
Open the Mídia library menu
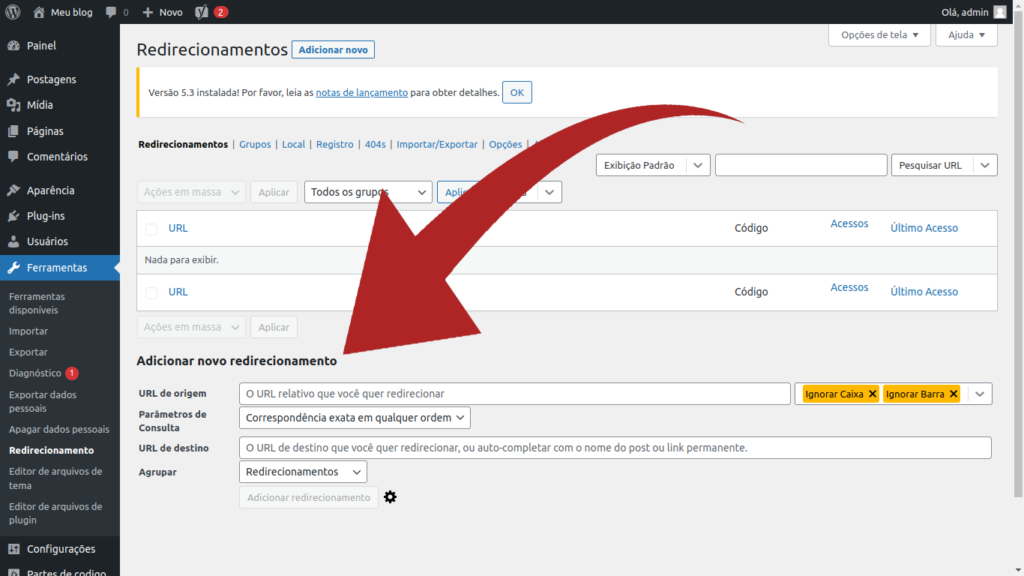(x=40, y=105)
